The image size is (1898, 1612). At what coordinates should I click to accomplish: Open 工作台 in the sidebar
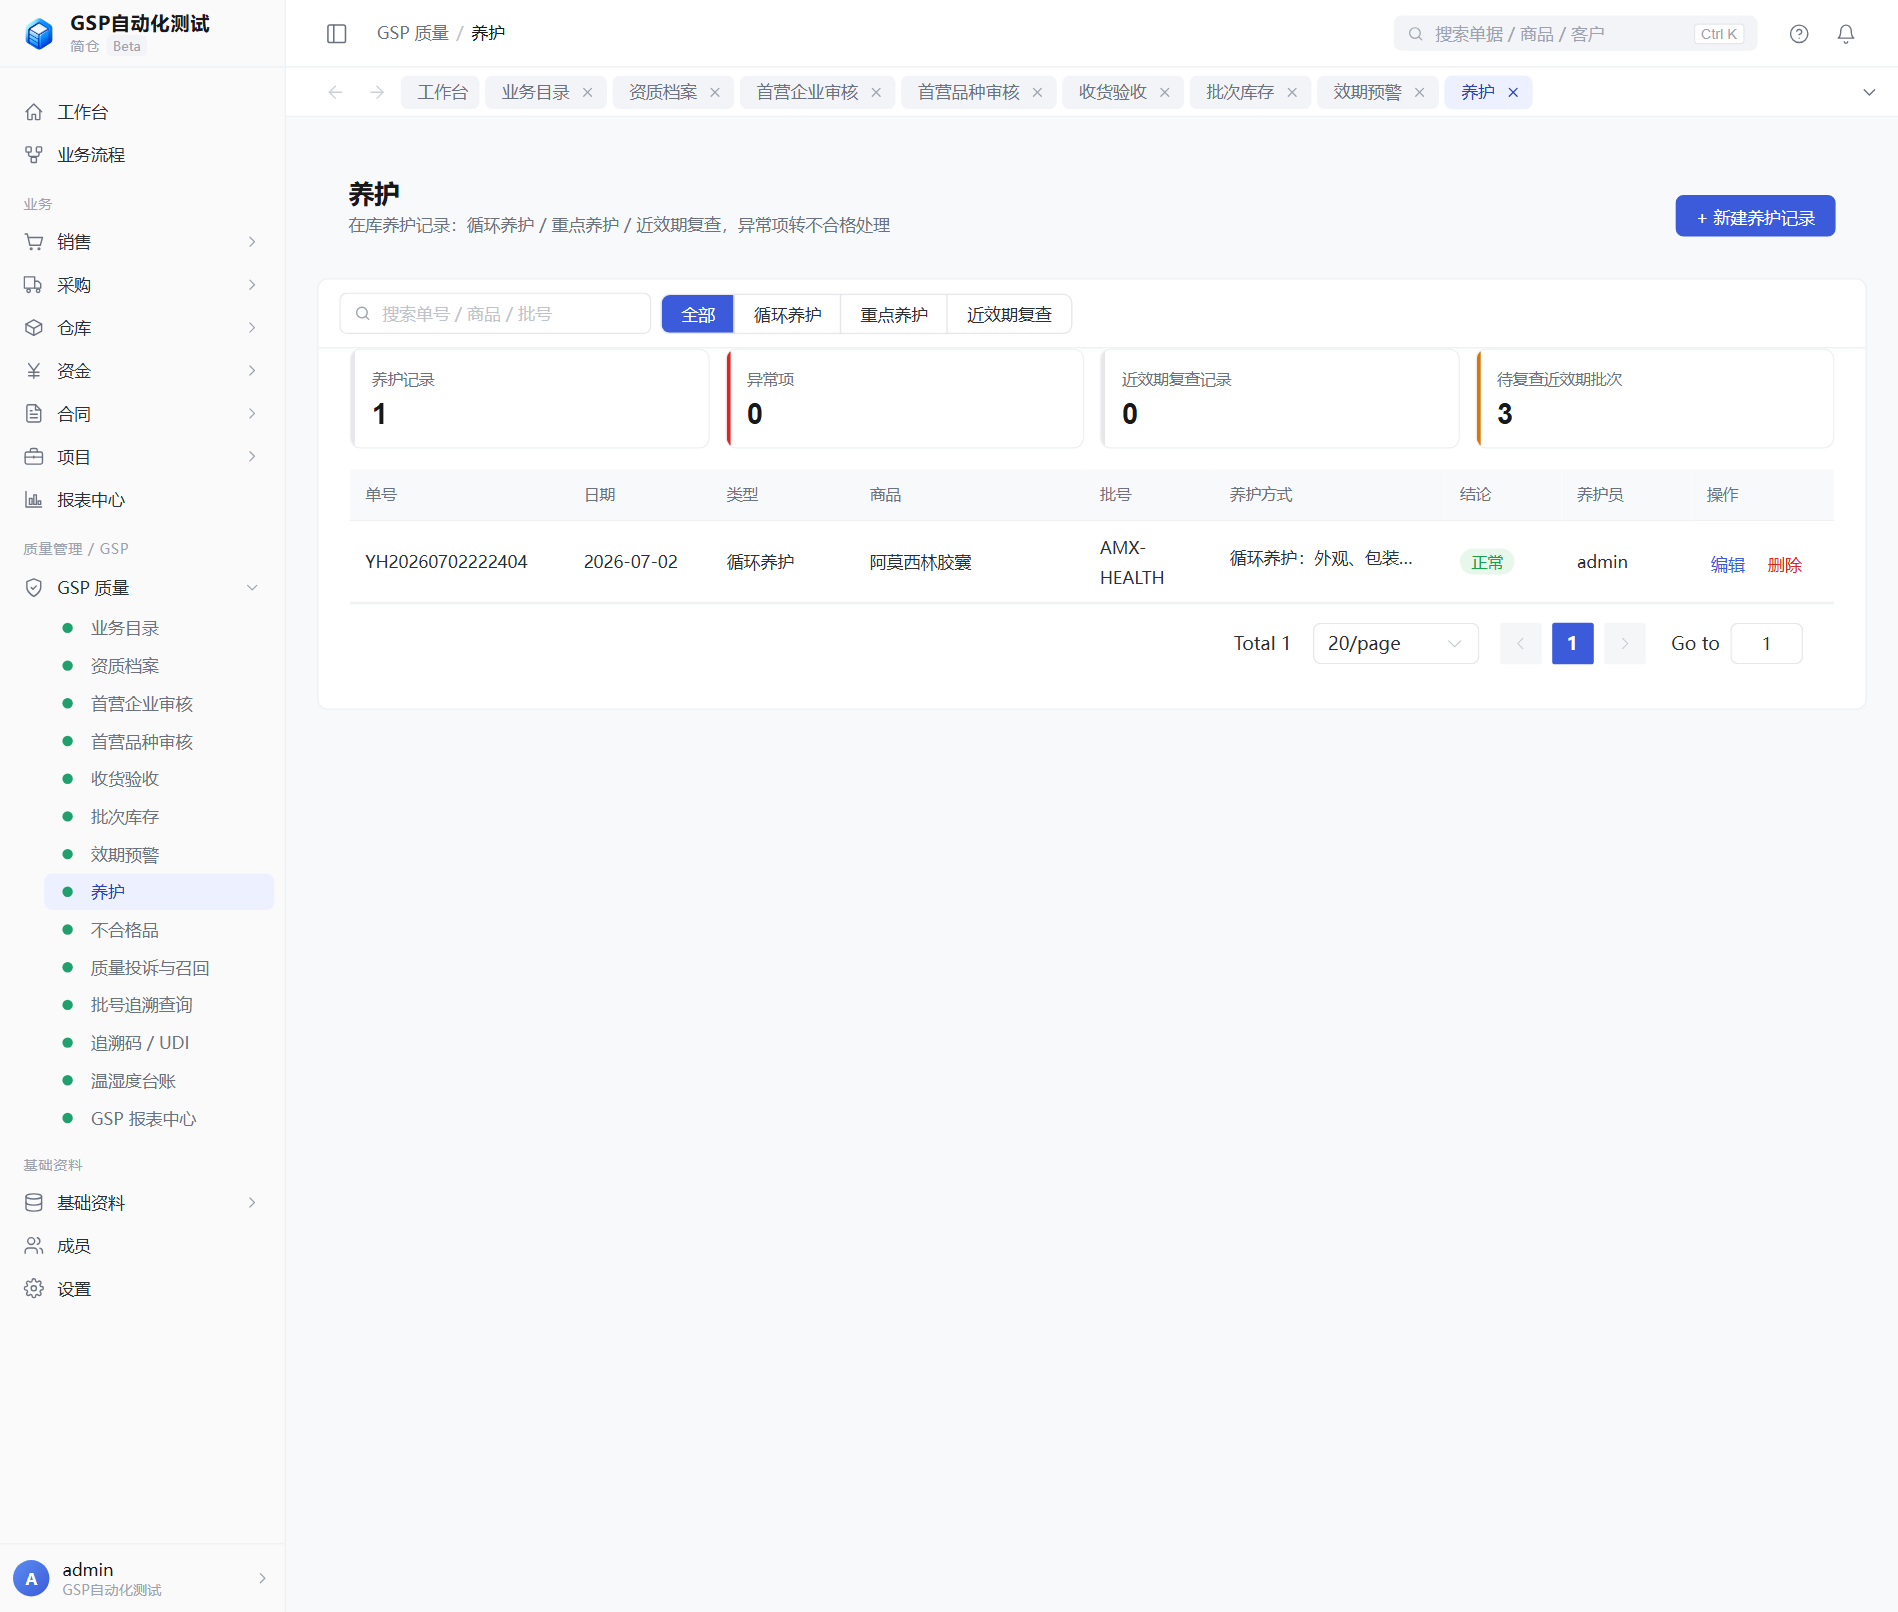142,112
